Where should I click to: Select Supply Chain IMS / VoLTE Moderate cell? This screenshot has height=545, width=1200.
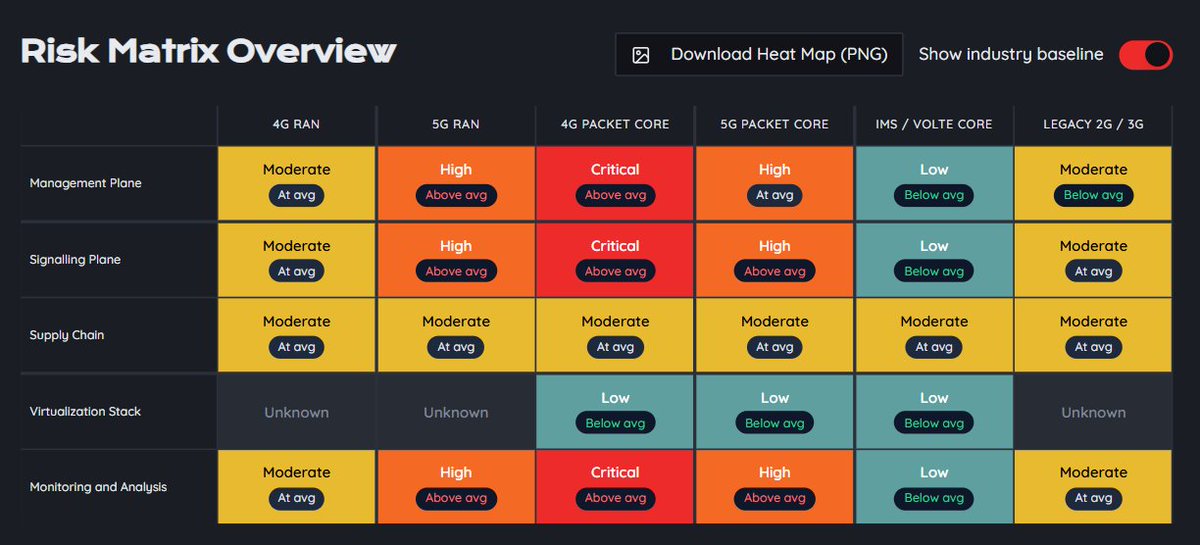[934, 335]
